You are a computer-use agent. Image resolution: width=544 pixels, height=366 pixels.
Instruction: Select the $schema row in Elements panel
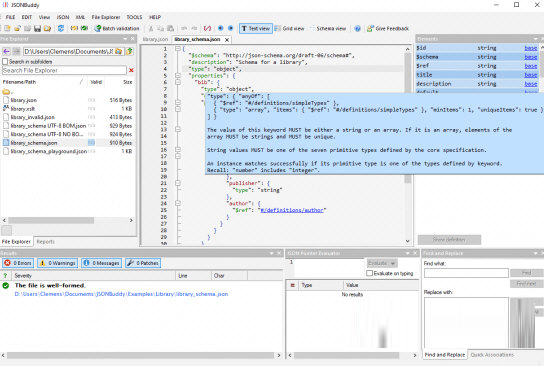(477, 57)
